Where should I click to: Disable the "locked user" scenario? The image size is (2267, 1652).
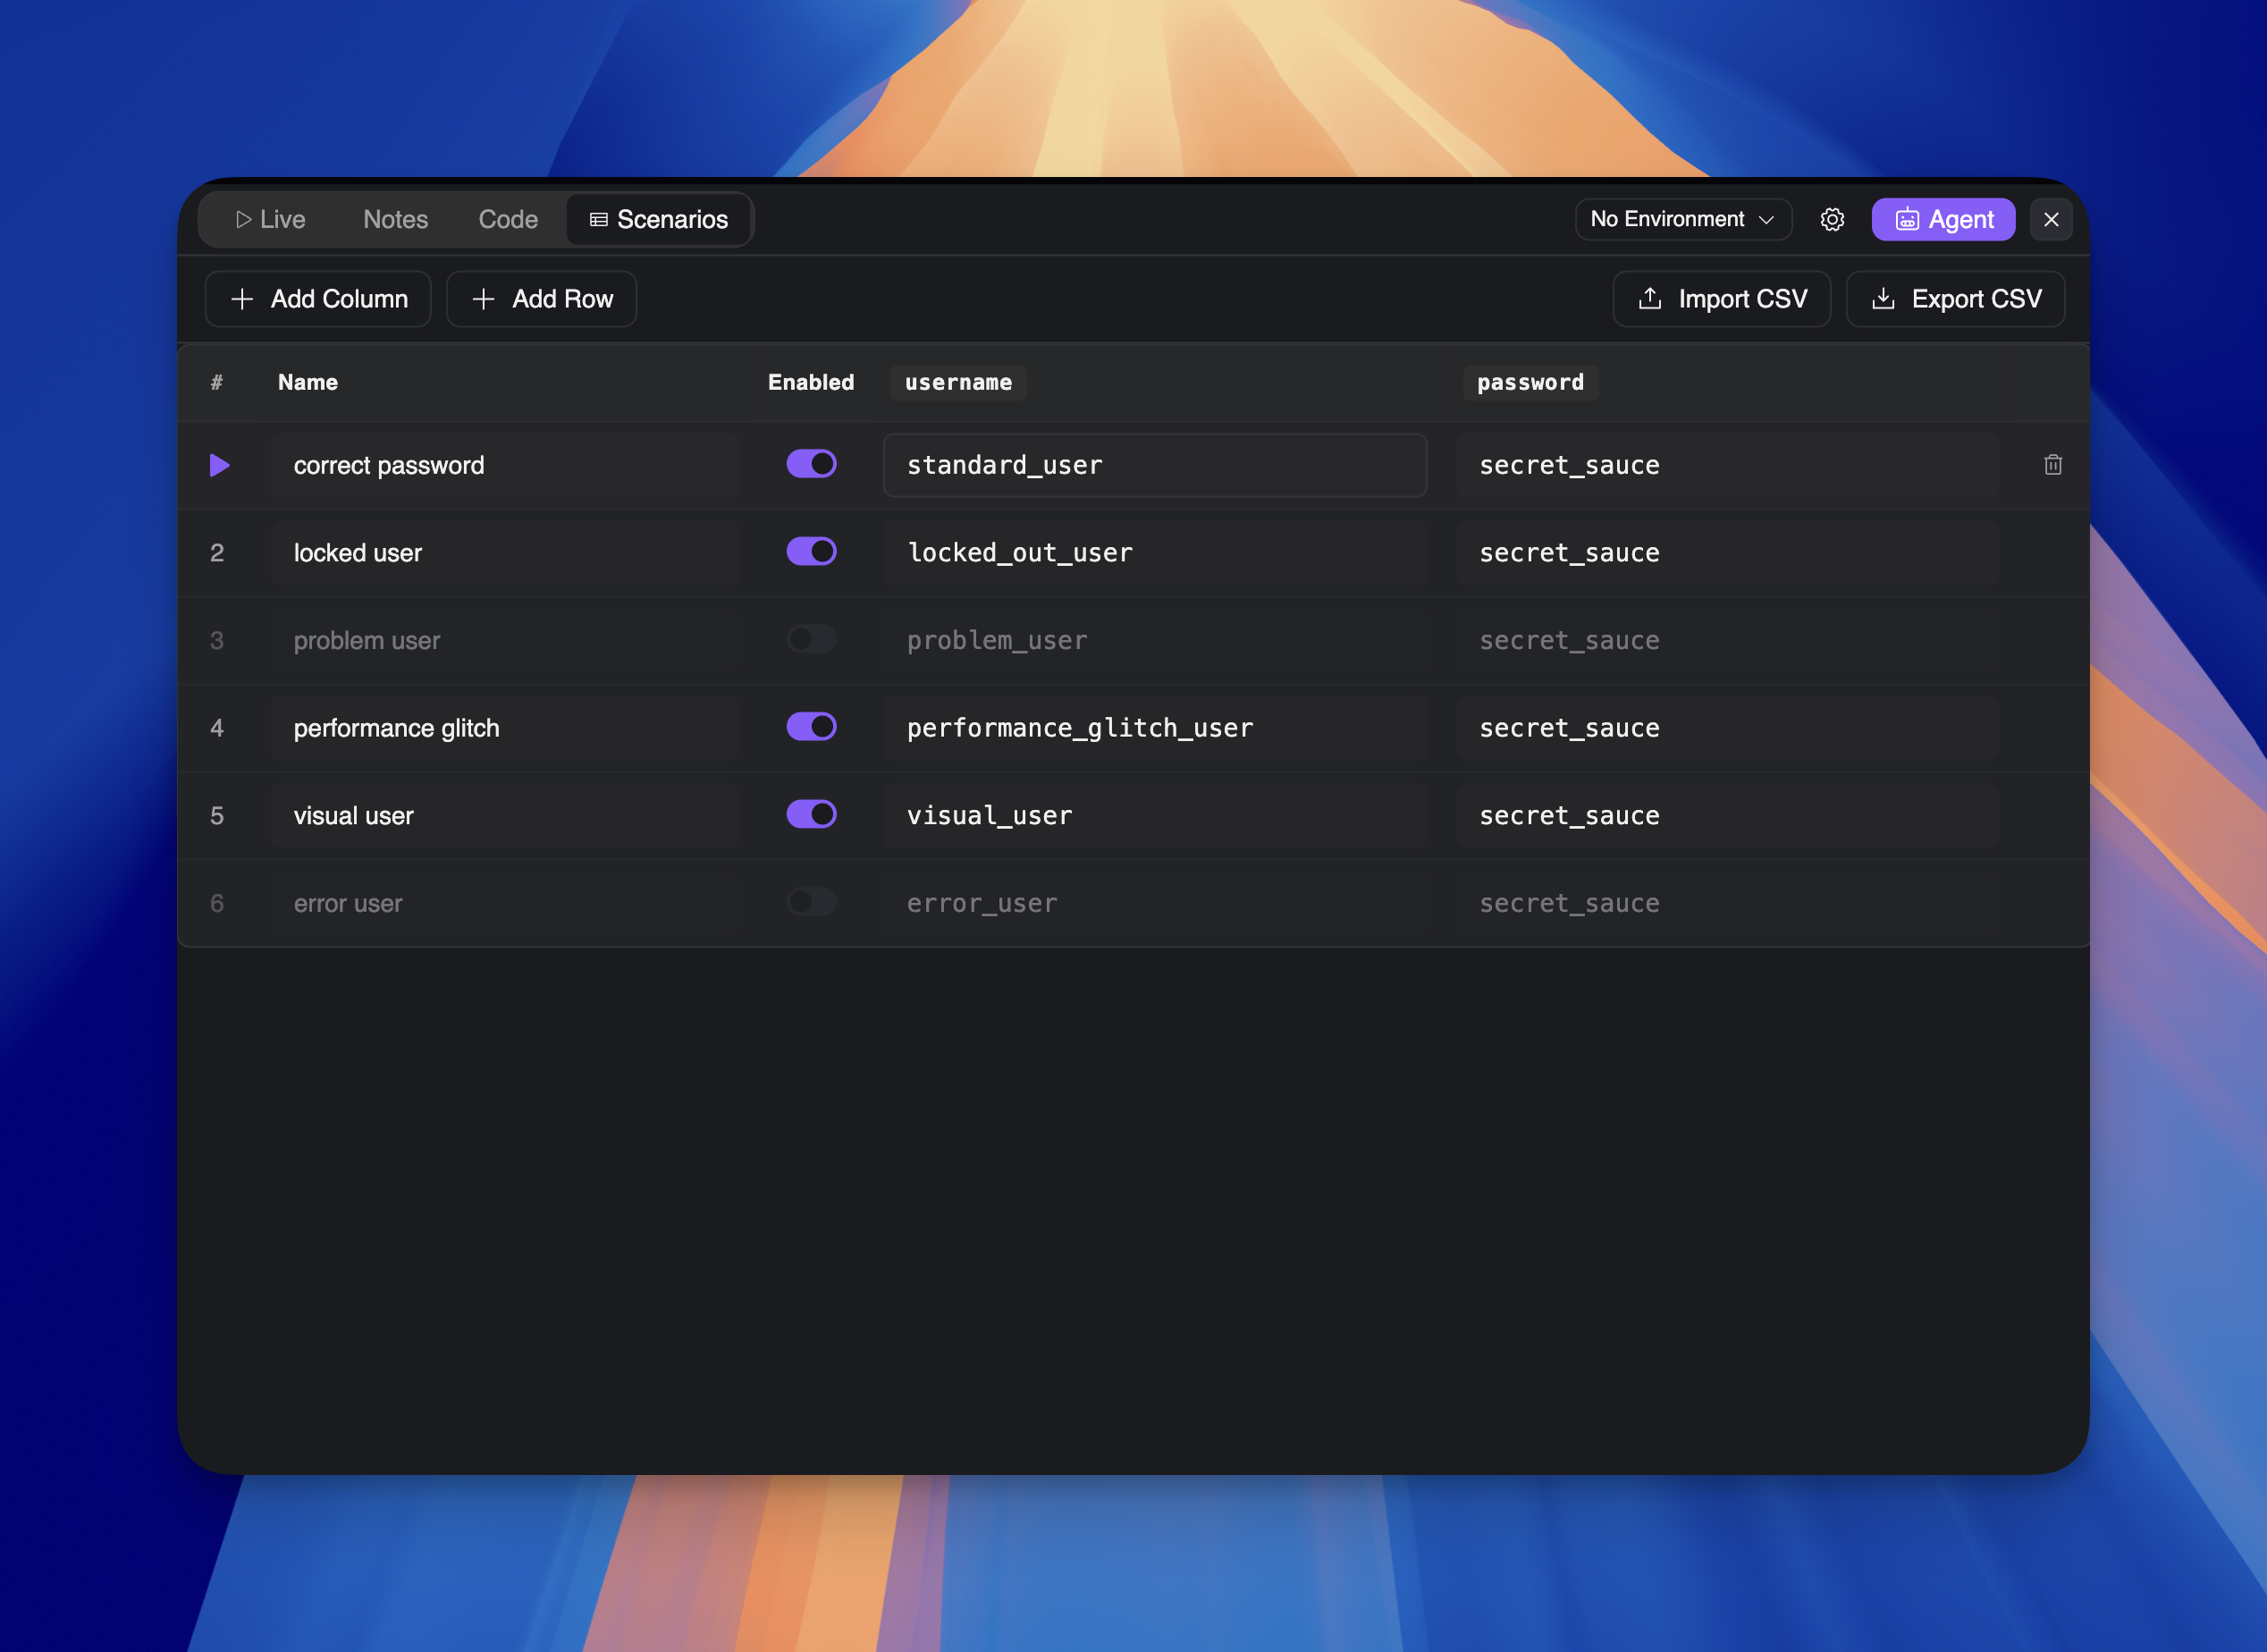[811, 551]
